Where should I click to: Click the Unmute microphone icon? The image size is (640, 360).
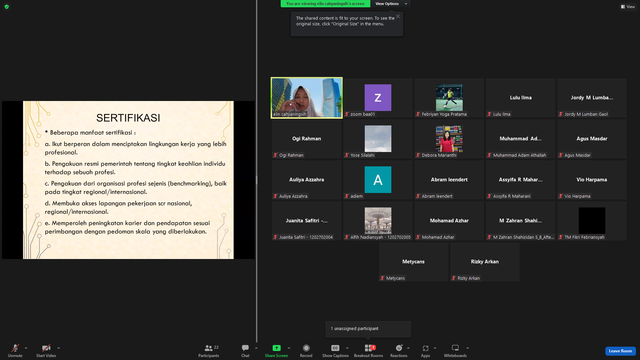tap(15, 348)
